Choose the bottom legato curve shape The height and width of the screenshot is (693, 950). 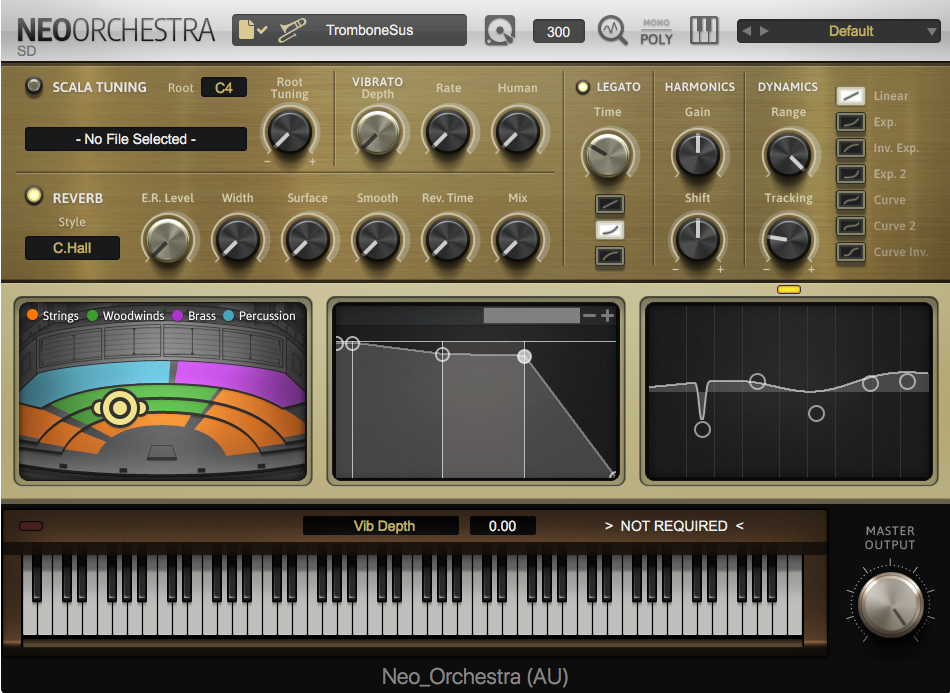click(610, 256)
